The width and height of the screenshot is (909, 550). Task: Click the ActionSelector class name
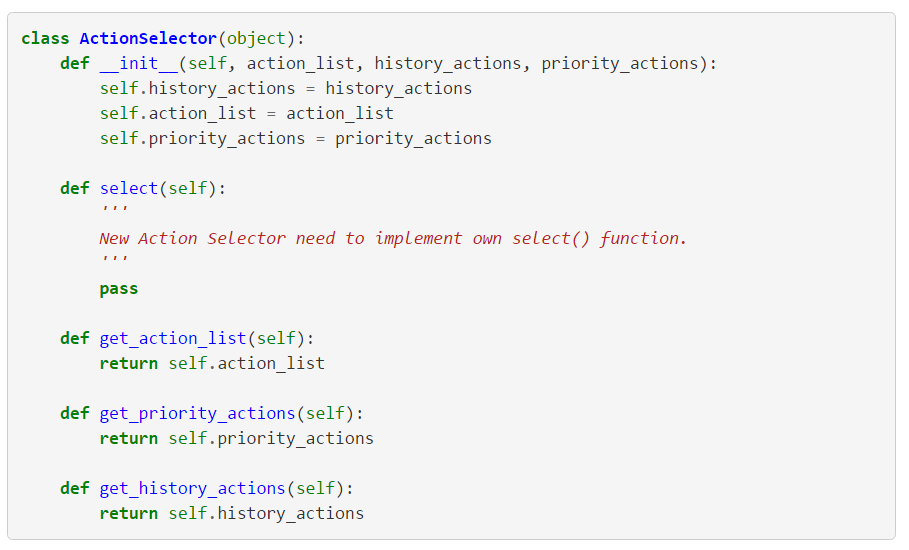pyautogui.click(x=148, y=38)
